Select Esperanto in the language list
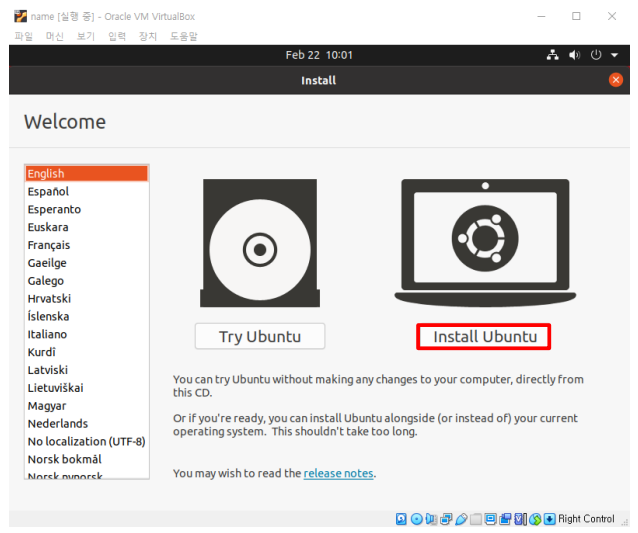The height and width of the screenshot is (533, 638). (87, 209)
